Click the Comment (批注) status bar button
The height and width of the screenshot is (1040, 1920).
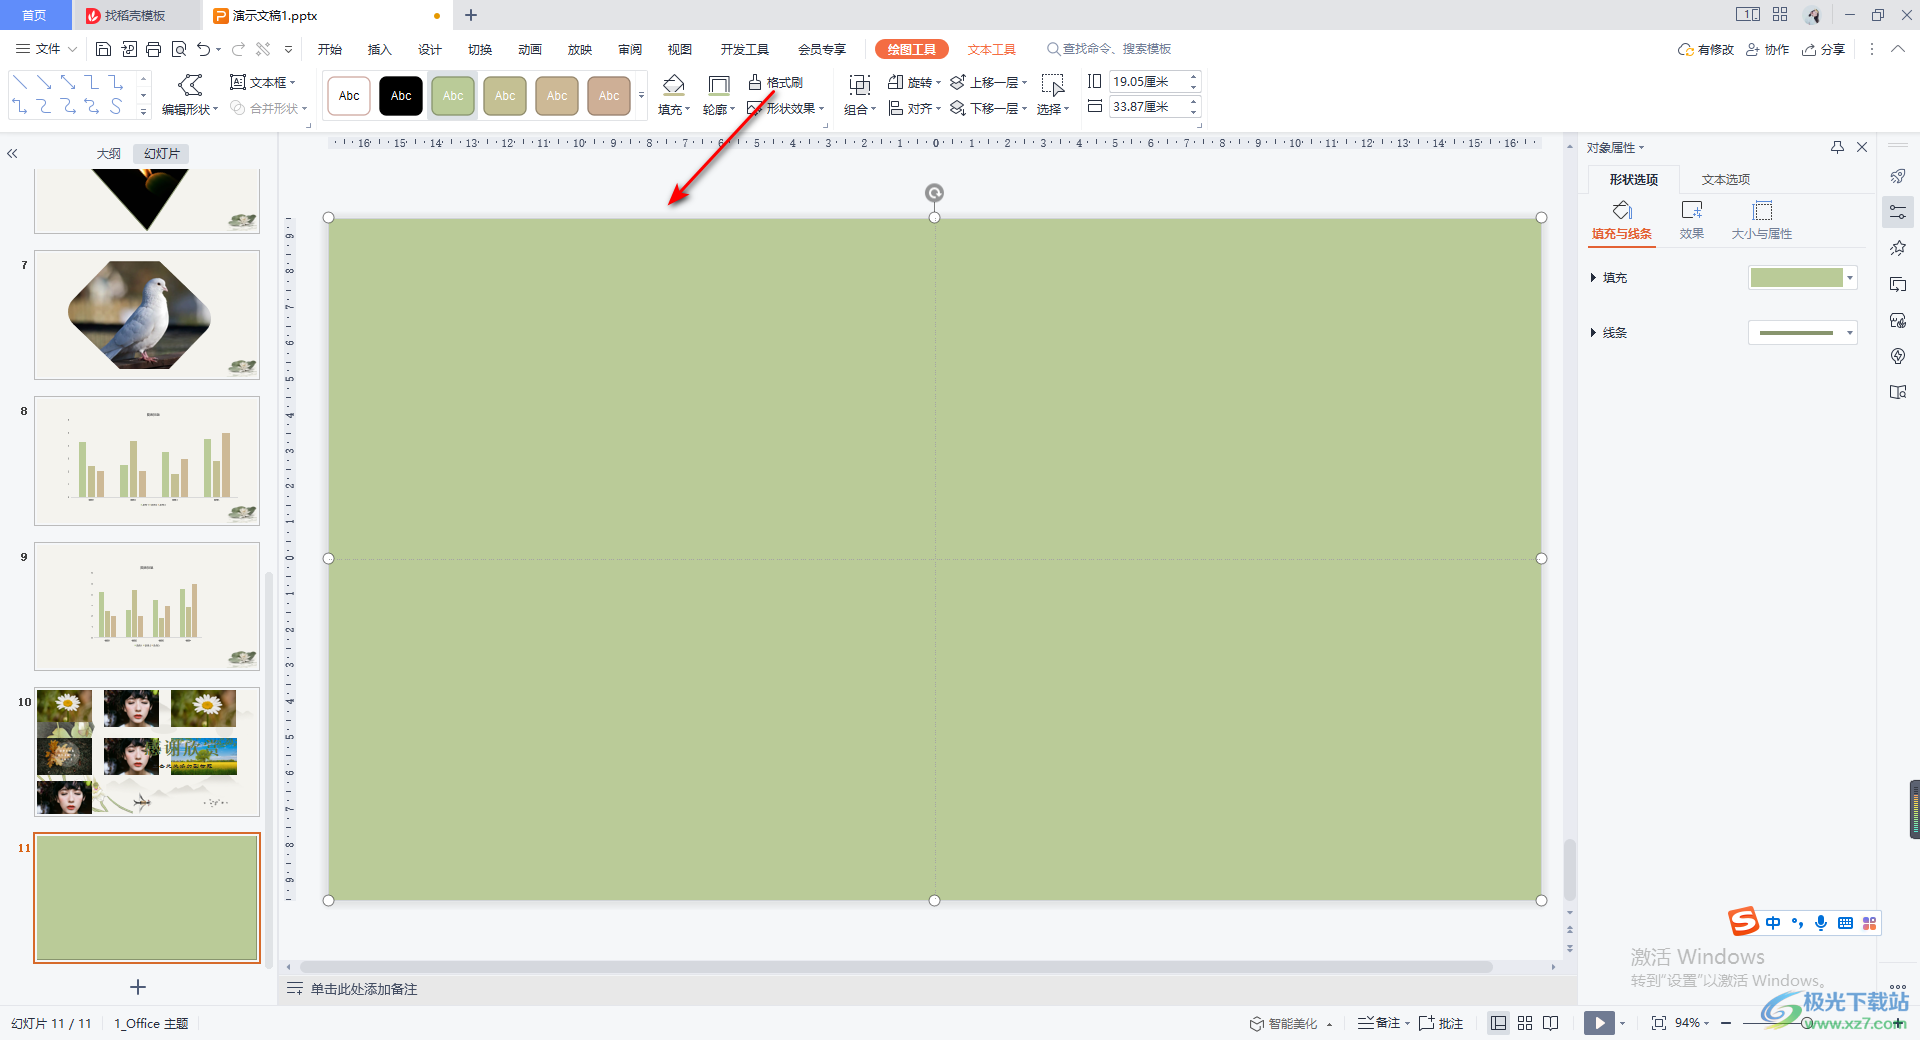(1441, 1023)
